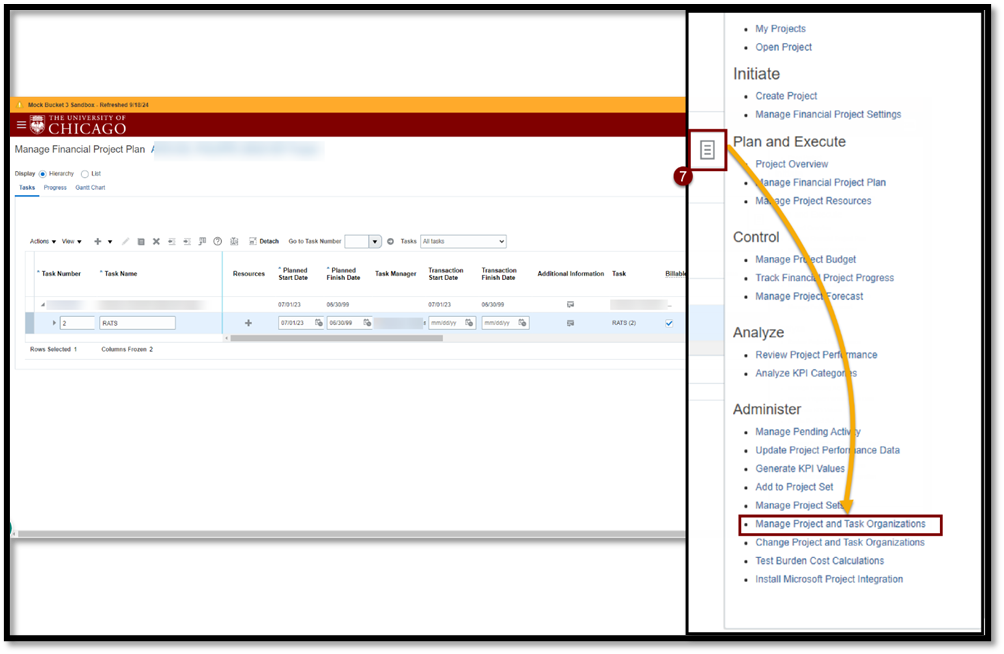Open the Actions dropdown menu

coord(42,241)
